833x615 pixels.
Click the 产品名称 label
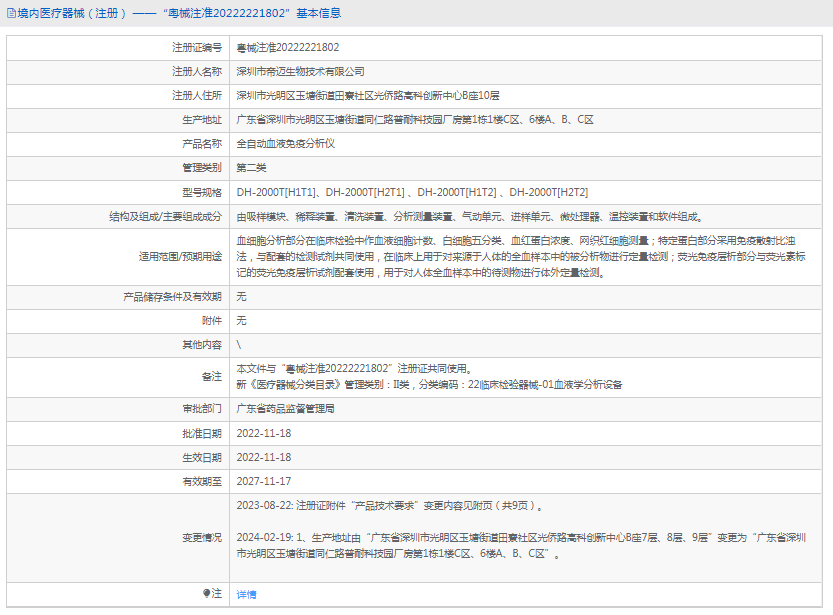click(202, 144)
